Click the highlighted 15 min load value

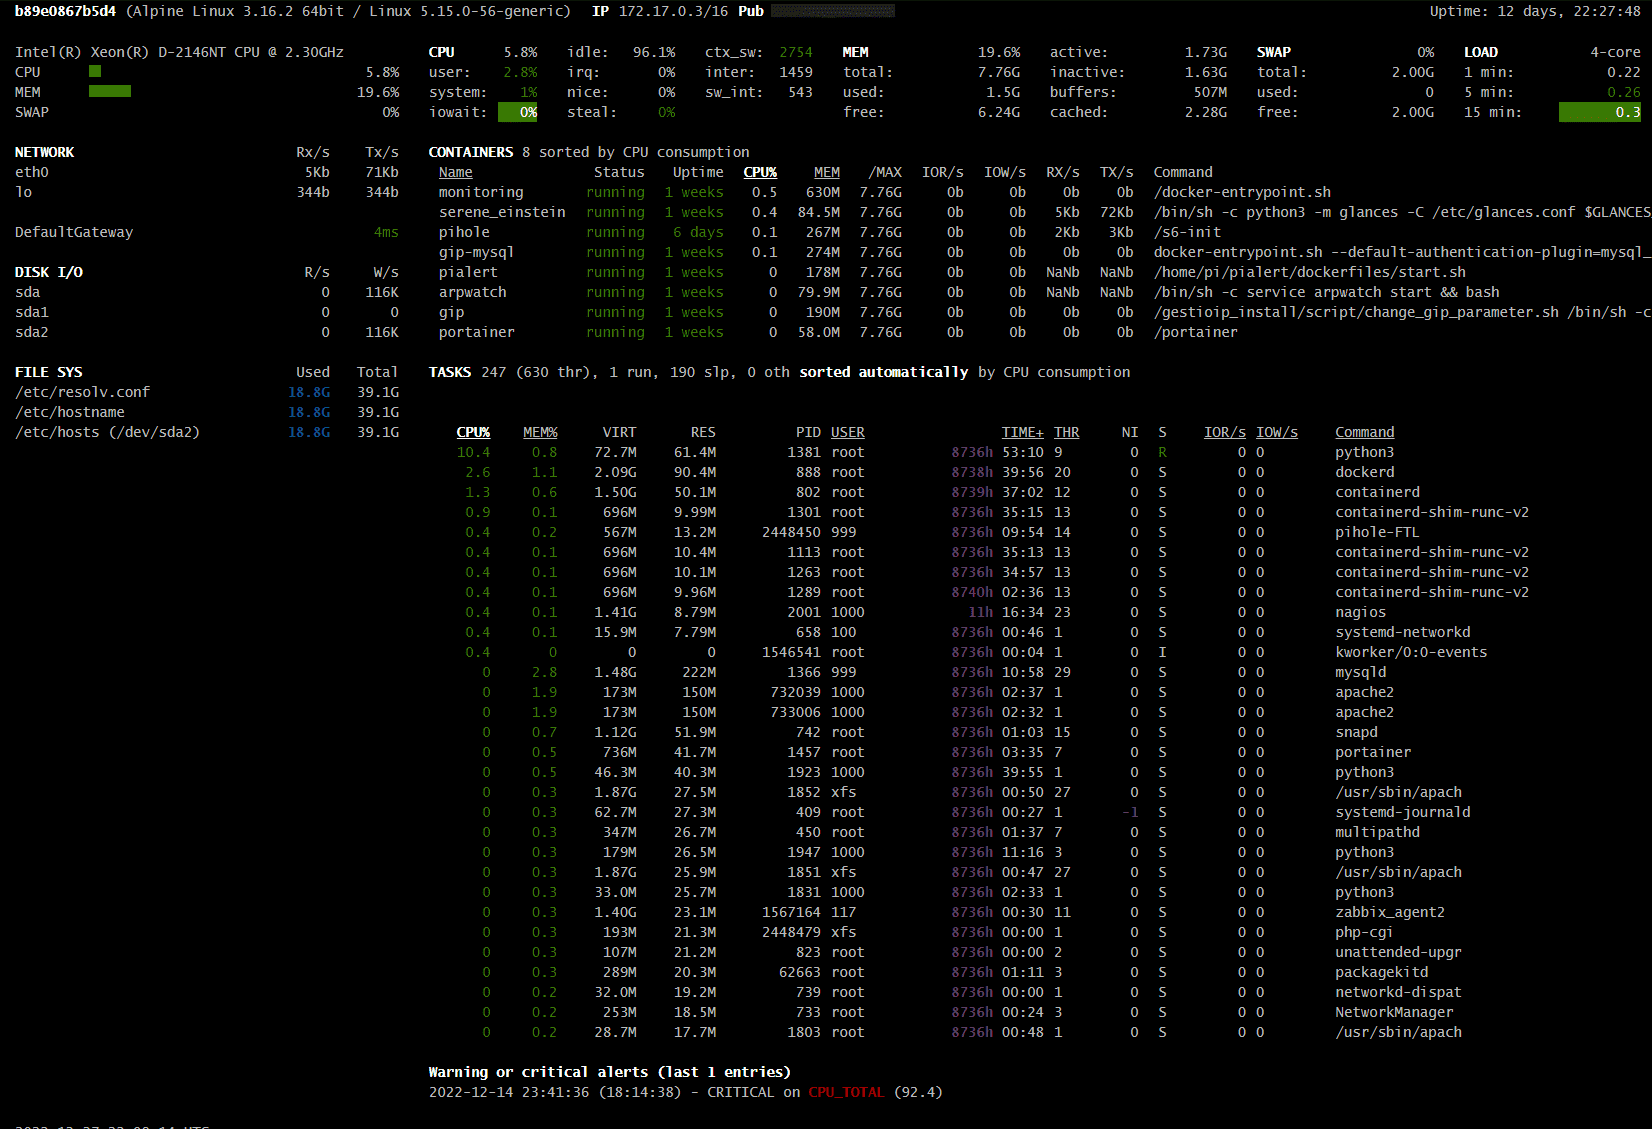click(x=1599, y=112)
